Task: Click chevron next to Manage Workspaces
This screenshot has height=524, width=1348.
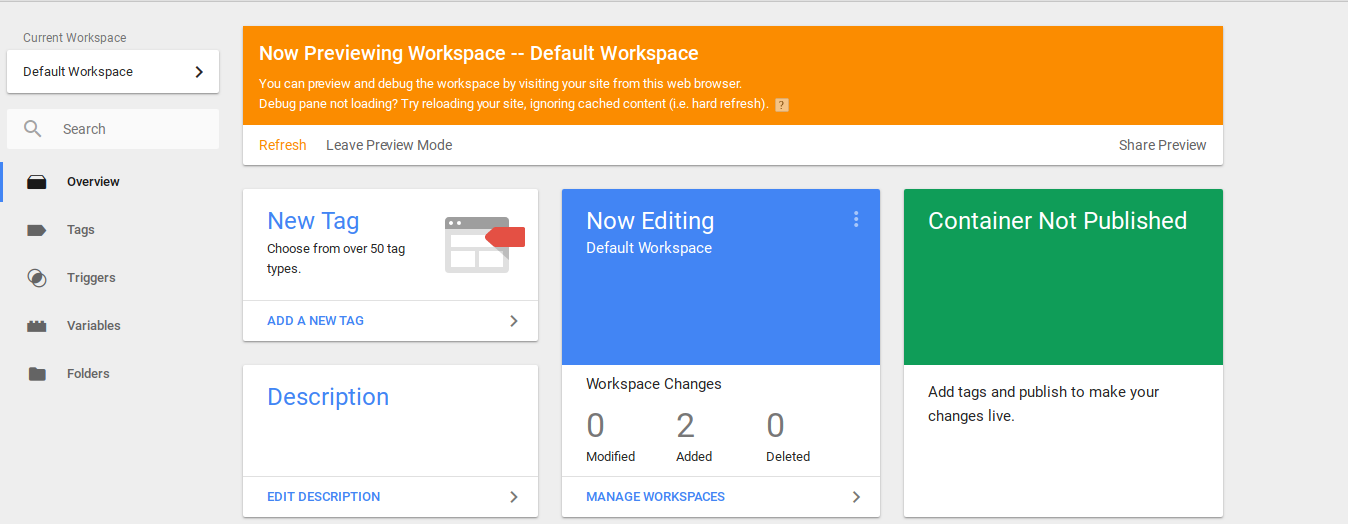Action: [x=856, y=497]
